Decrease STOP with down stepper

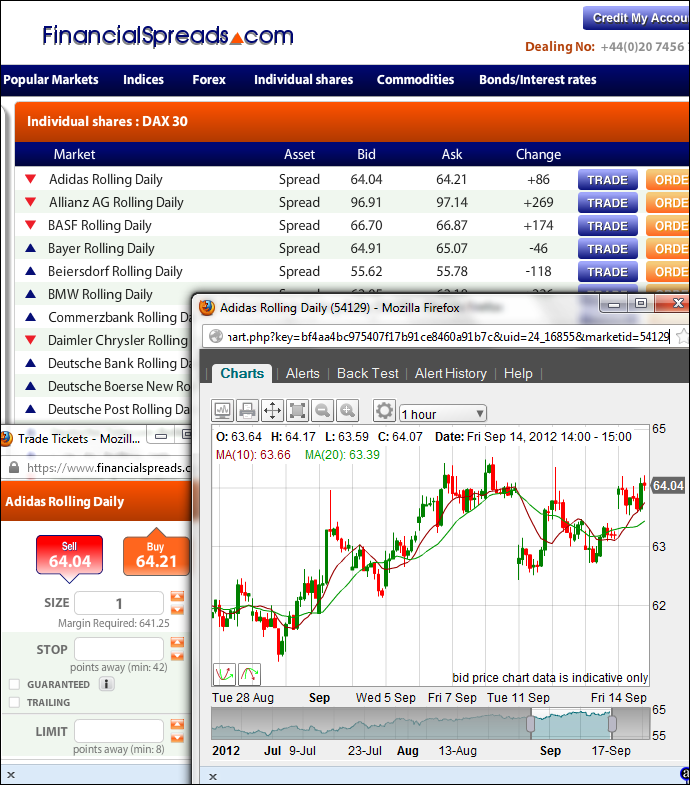point(177,656)
